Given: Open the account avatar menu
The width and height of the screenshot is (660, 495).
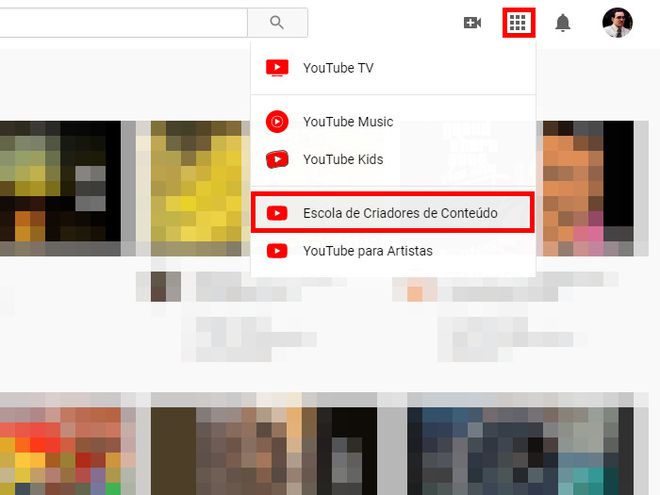Looking at the screenshot, I should click(617, 22).
